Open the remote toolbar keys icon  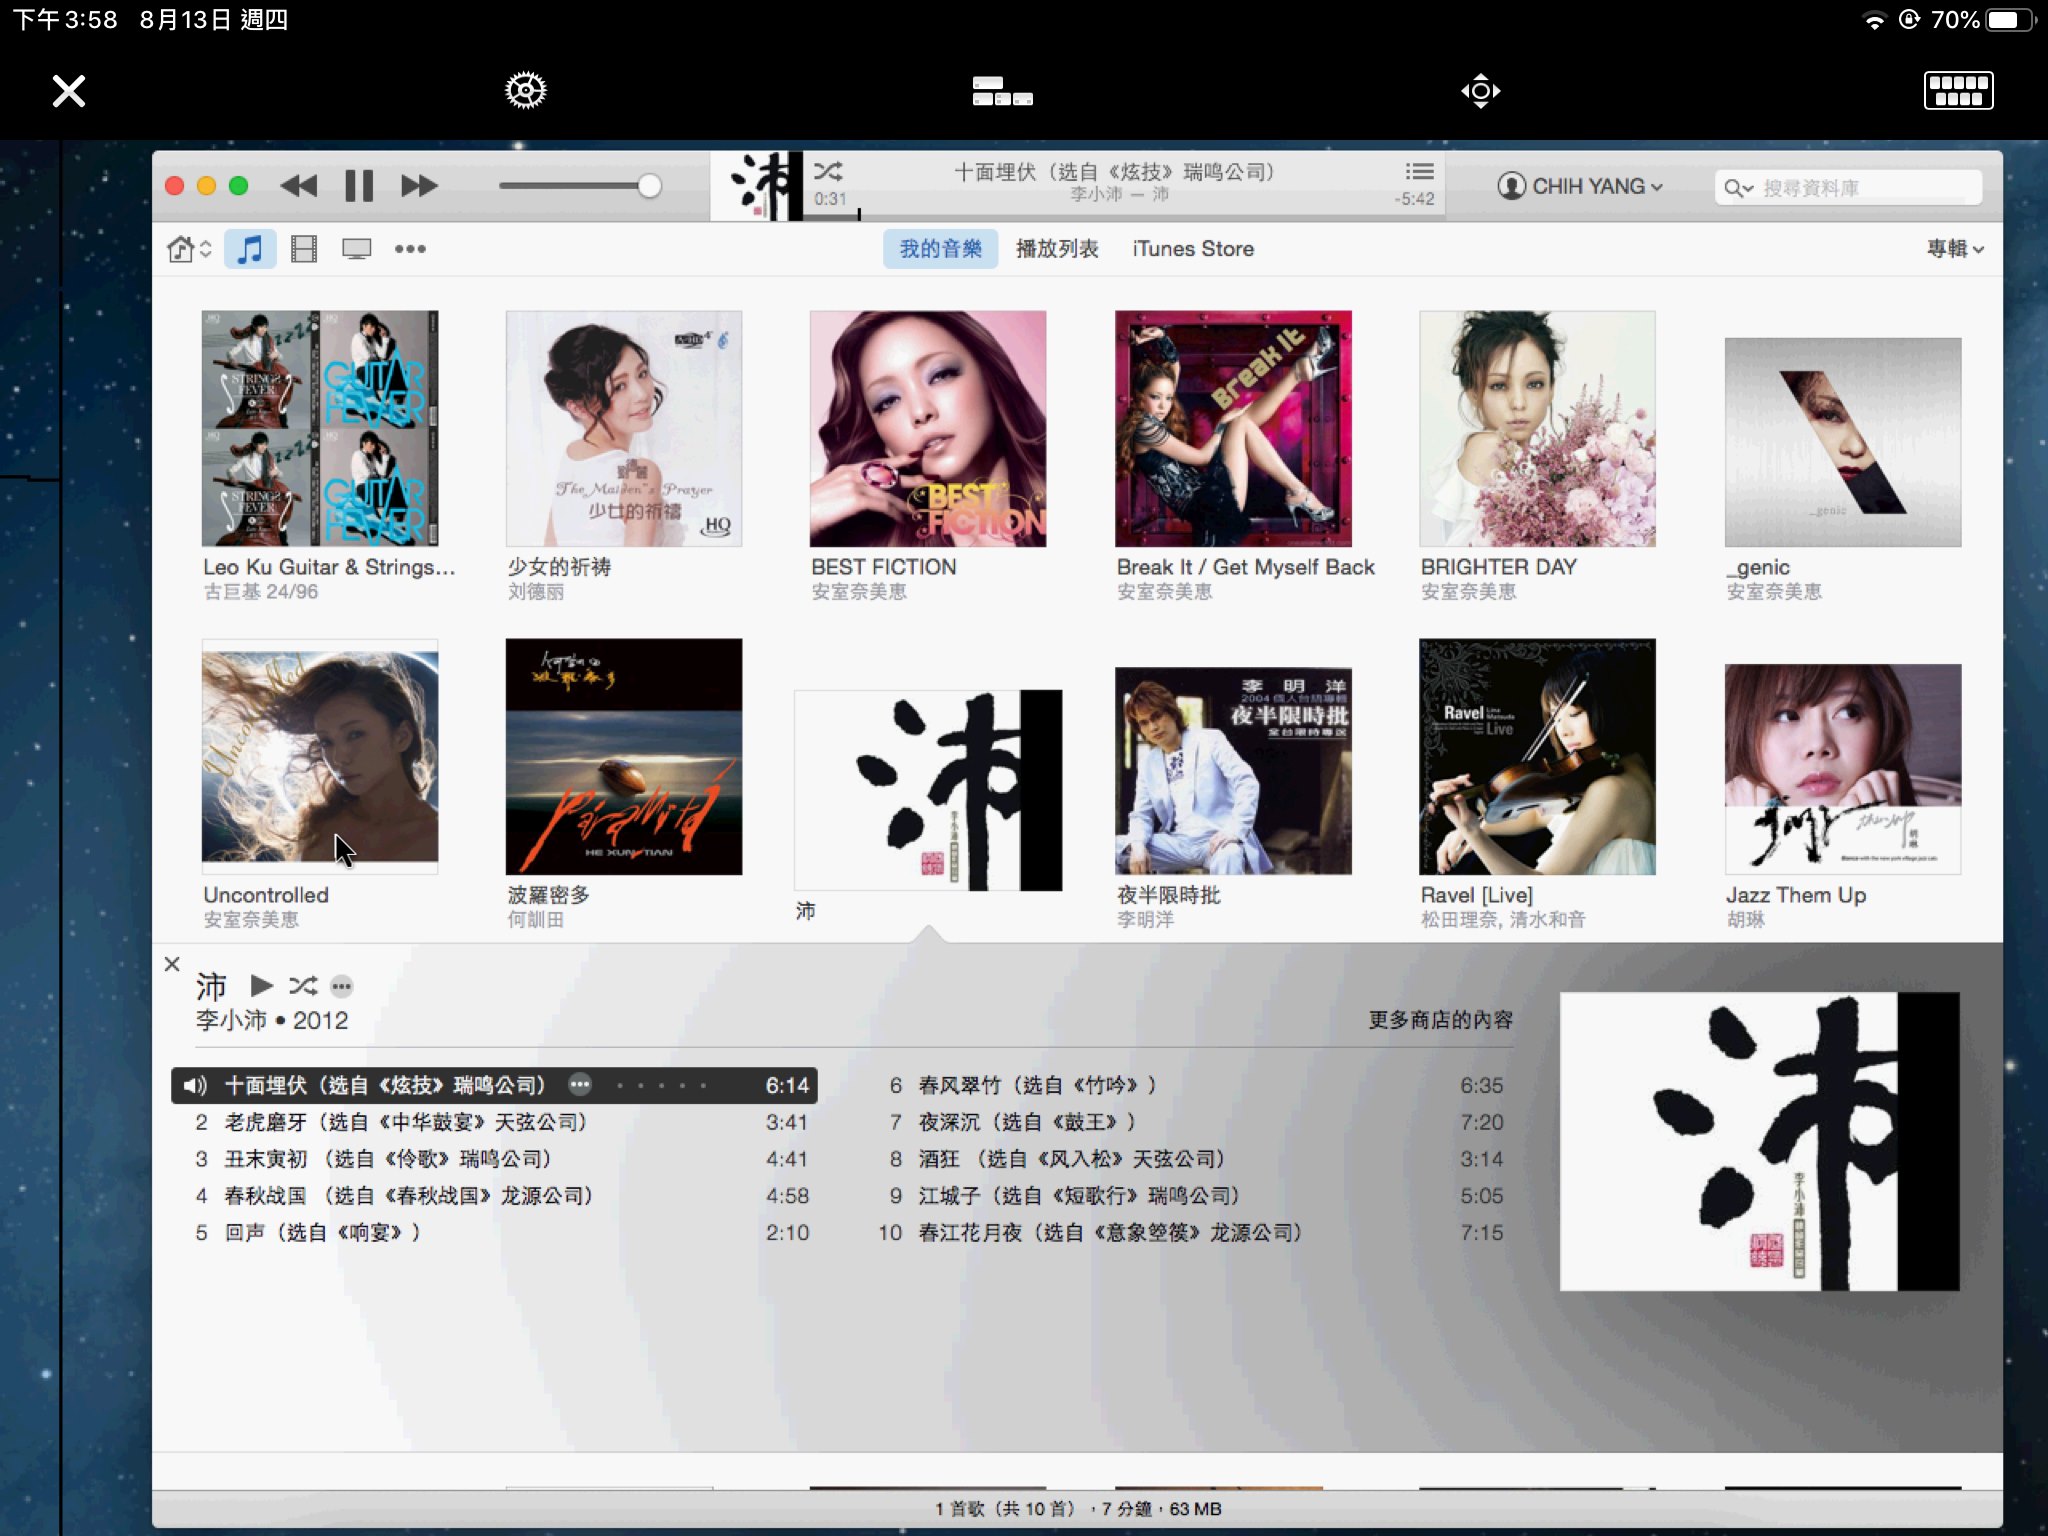point(1002,91)
